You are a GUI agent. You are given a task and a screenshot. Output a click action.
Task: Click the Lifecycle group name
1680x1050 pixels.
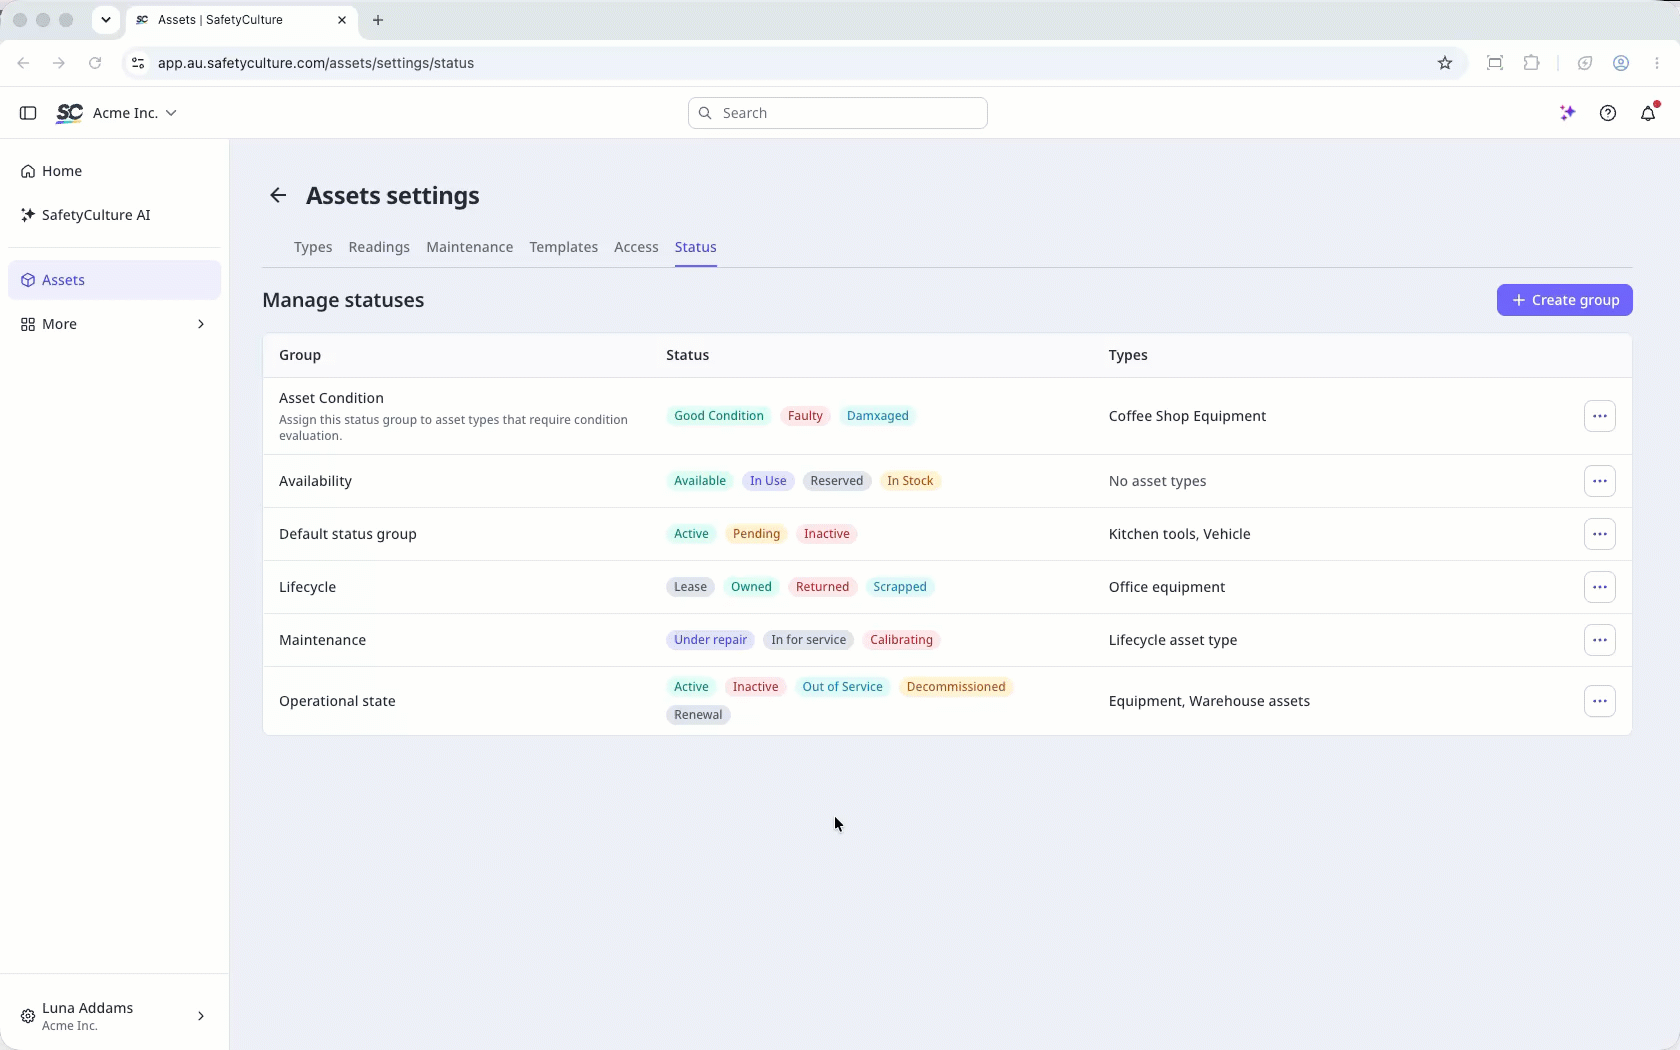(x=307, y=587)
